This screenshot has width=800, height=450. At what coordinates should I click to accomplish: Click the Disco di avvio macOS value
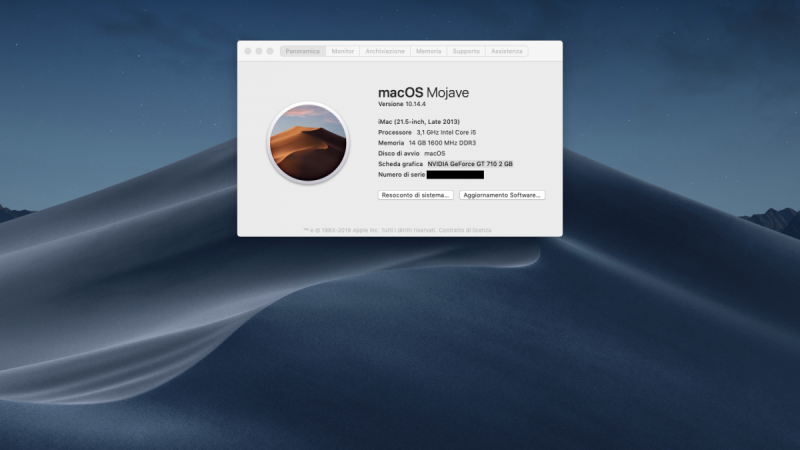click(435, 153)
